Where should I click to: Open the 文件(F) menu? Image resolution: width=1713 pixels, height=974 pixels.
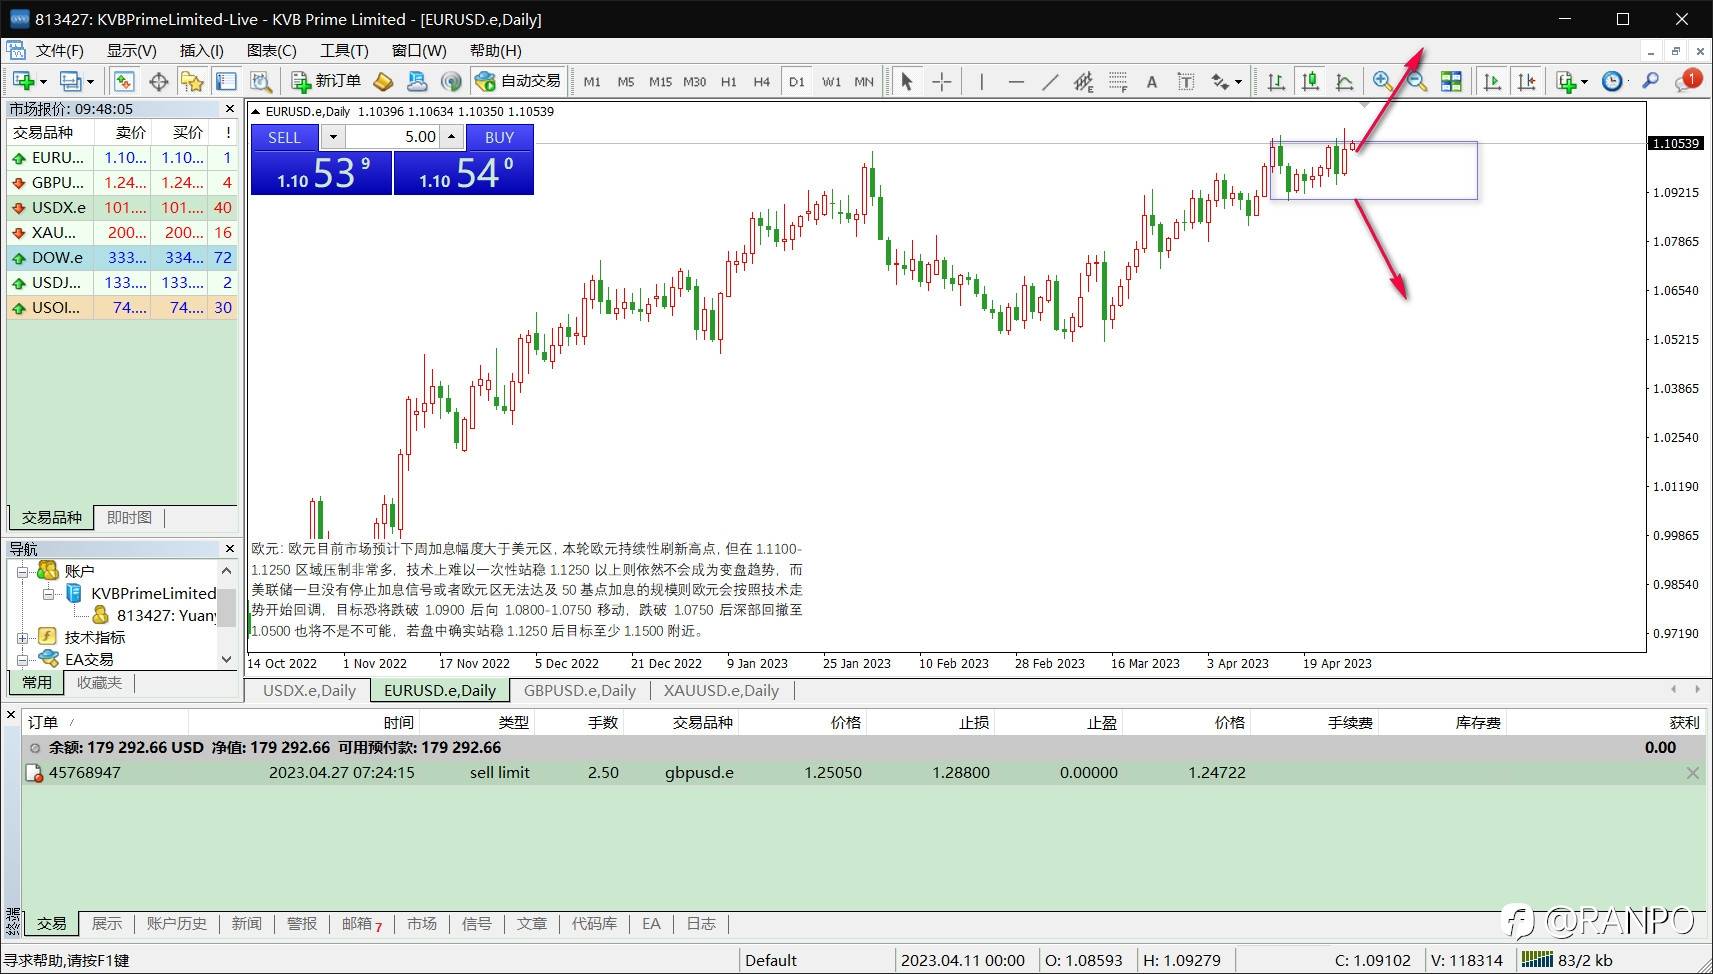[59, 50]
